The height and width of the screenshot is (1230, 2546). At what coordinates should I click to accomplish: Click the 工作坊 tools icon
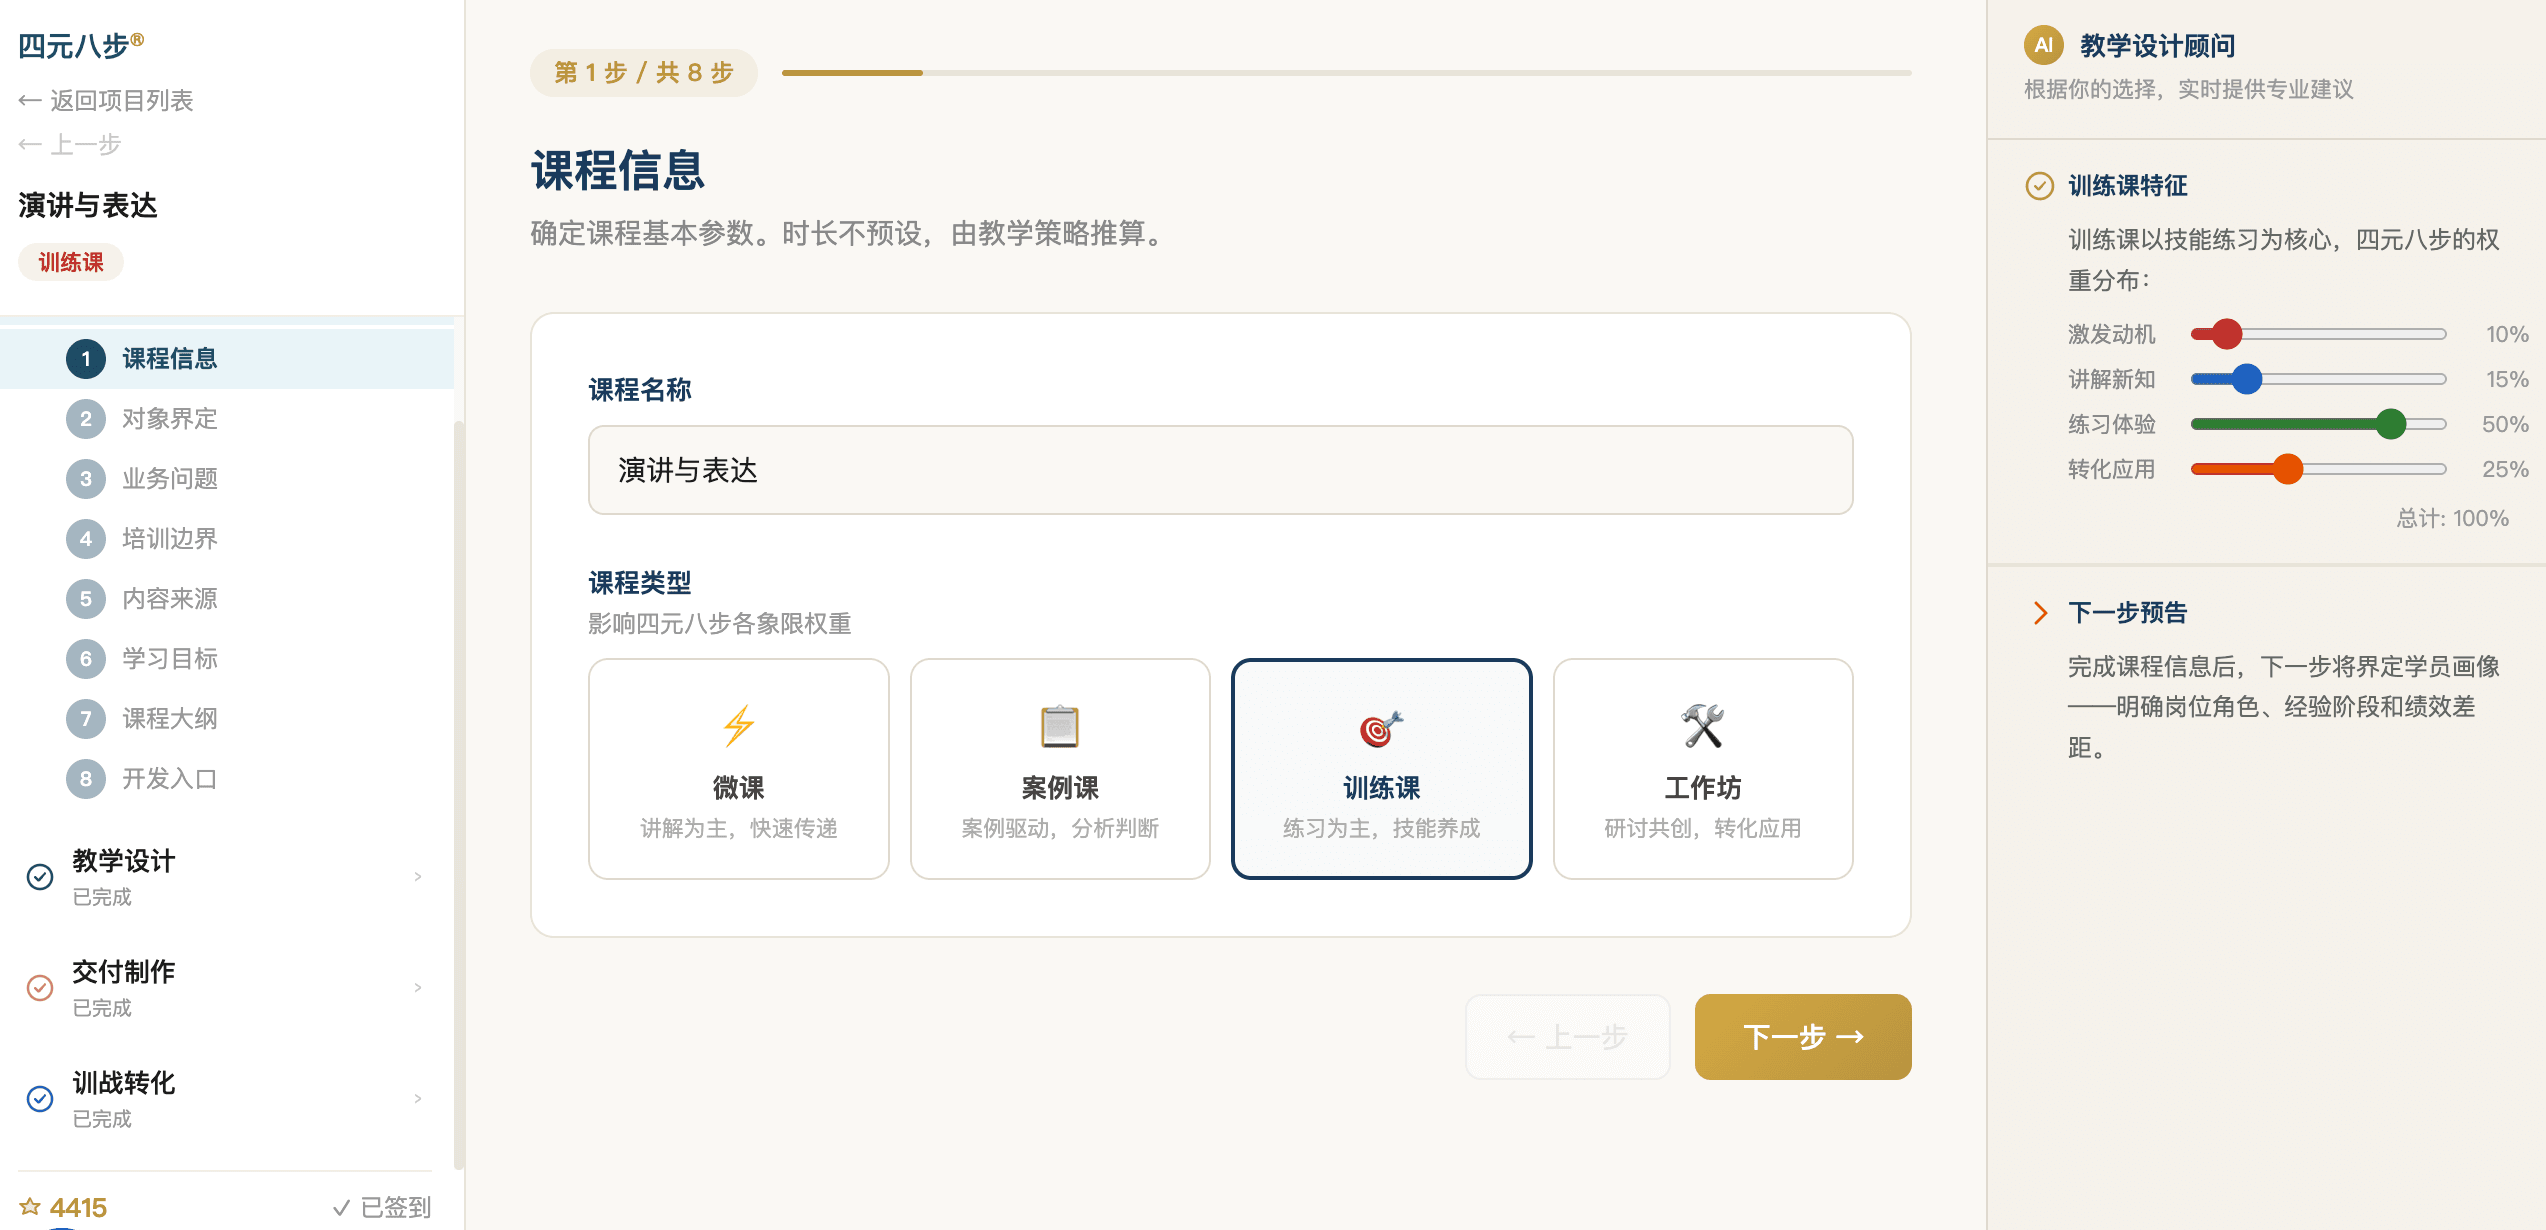point(1702,727)
